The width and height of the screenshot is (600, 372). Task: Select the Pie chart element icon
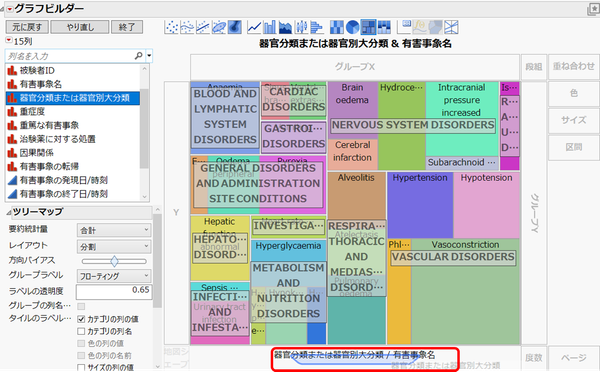point(352,27)
